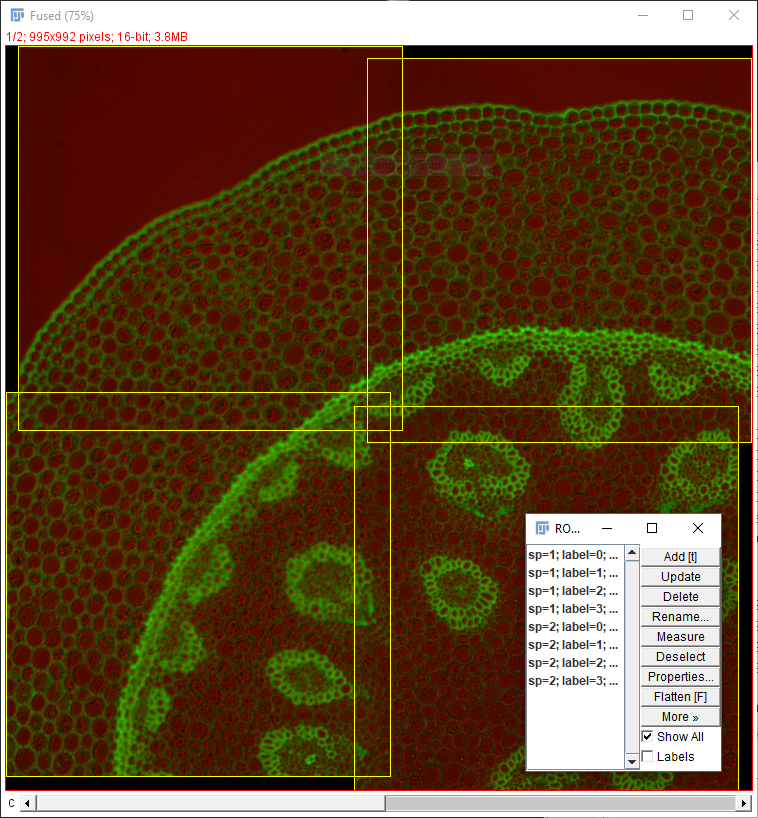Click the ROI Manager title bar icon
This screenshot has height=818, width=758.
543,528
